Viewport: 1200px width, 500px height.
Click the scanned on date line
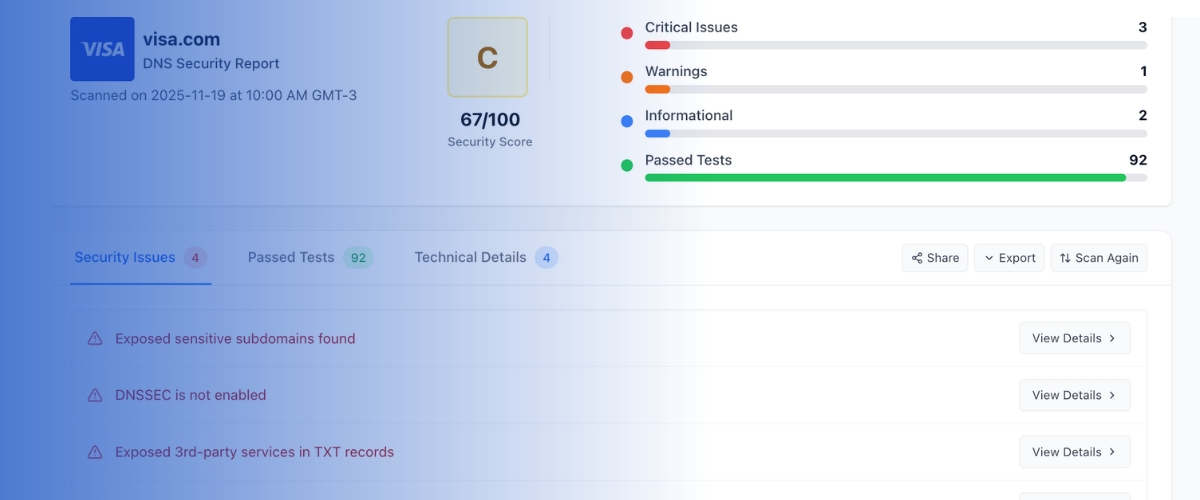(x=213, y=96)
